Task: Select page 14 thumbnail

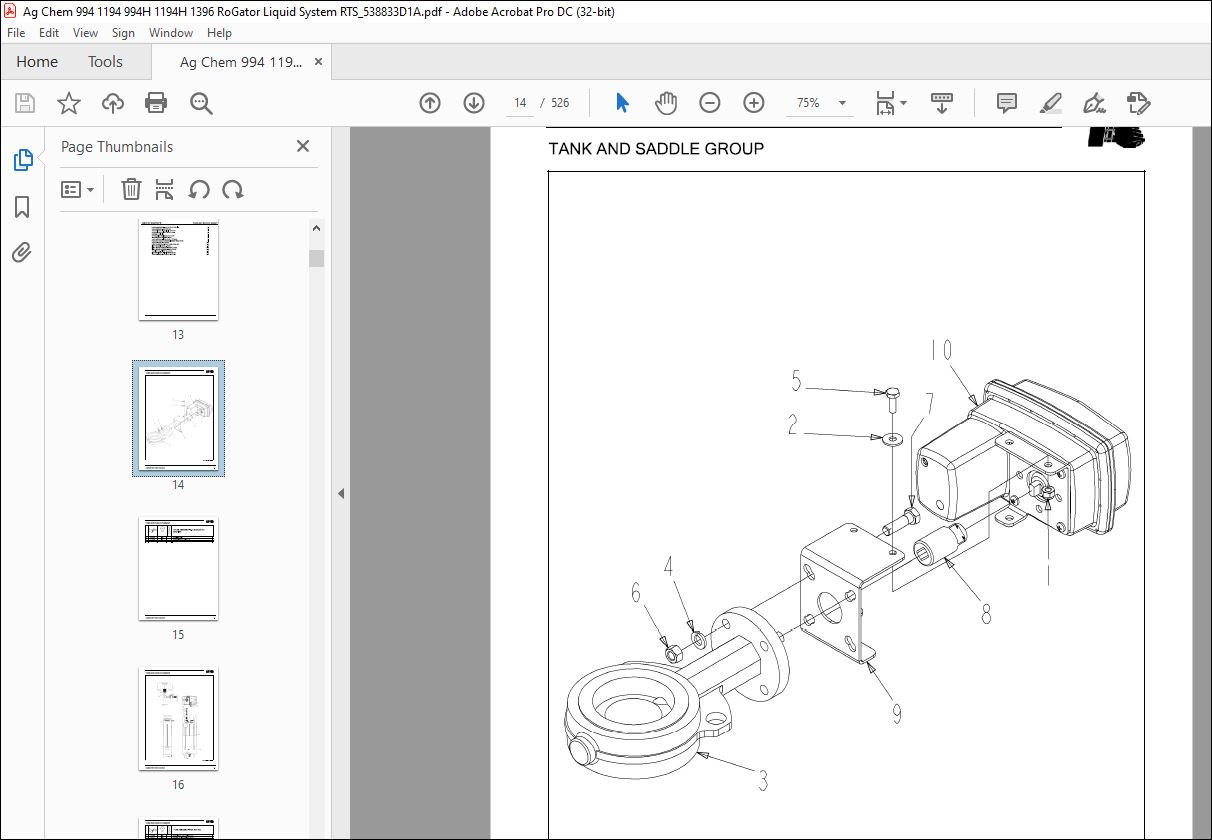Action: click(178, 419)
